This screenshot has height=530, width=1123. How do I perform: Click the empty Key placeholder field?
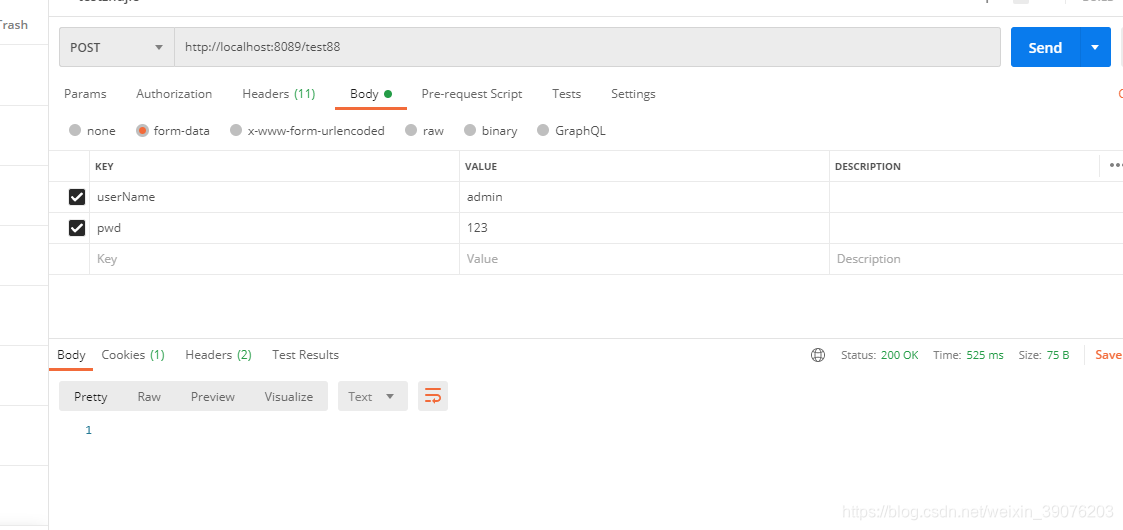tap(274, 259)
